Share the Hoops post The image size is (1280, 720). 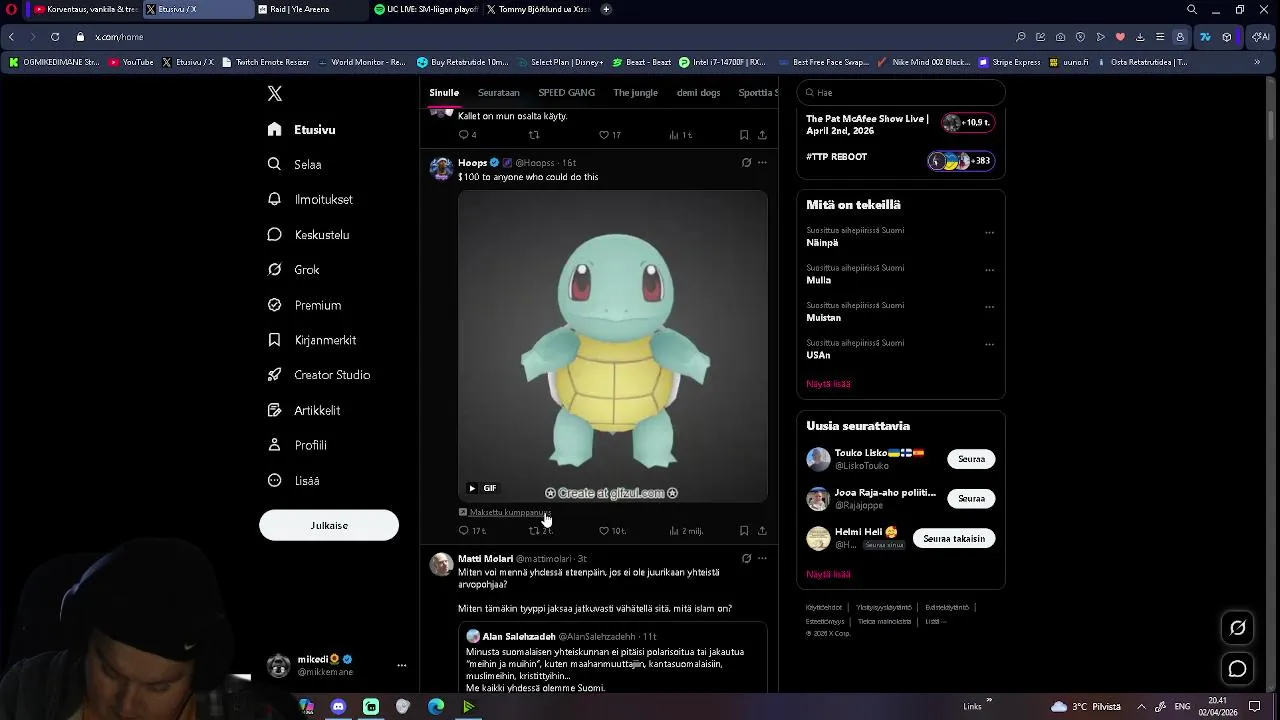coord(762,531)
